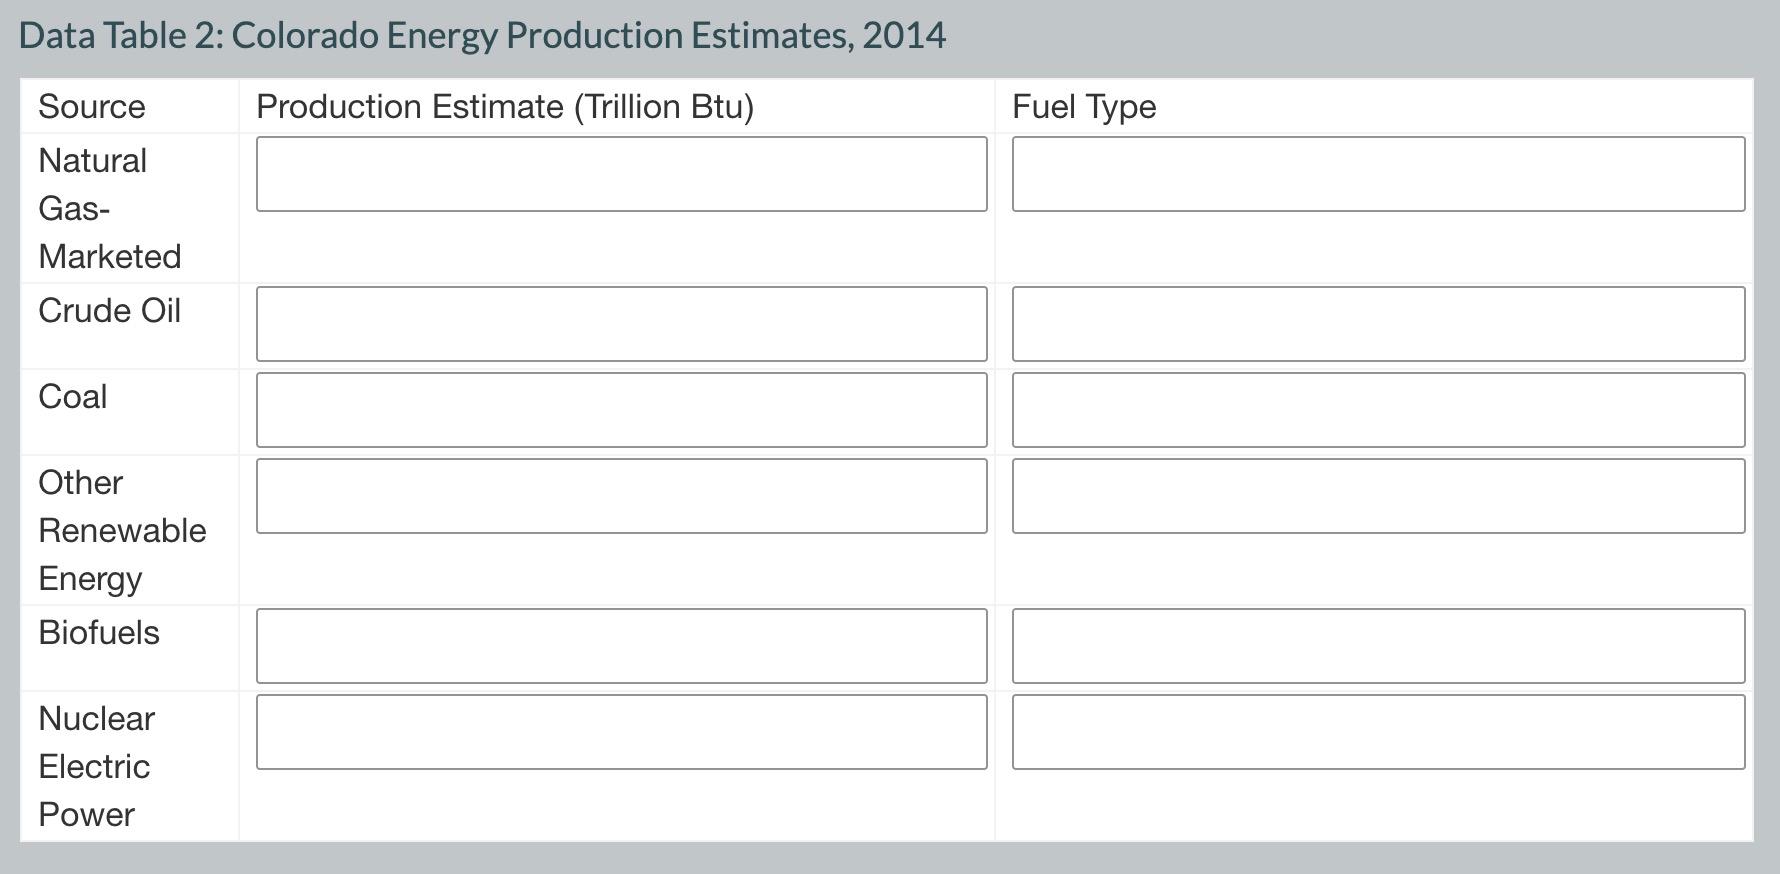Select the Source column header

pyautogui.click(x=91, y=106)
